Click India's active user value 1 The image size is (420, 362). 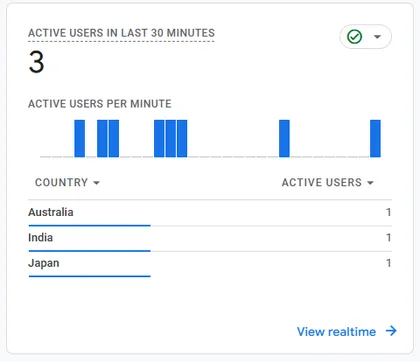tap(388, 237)
